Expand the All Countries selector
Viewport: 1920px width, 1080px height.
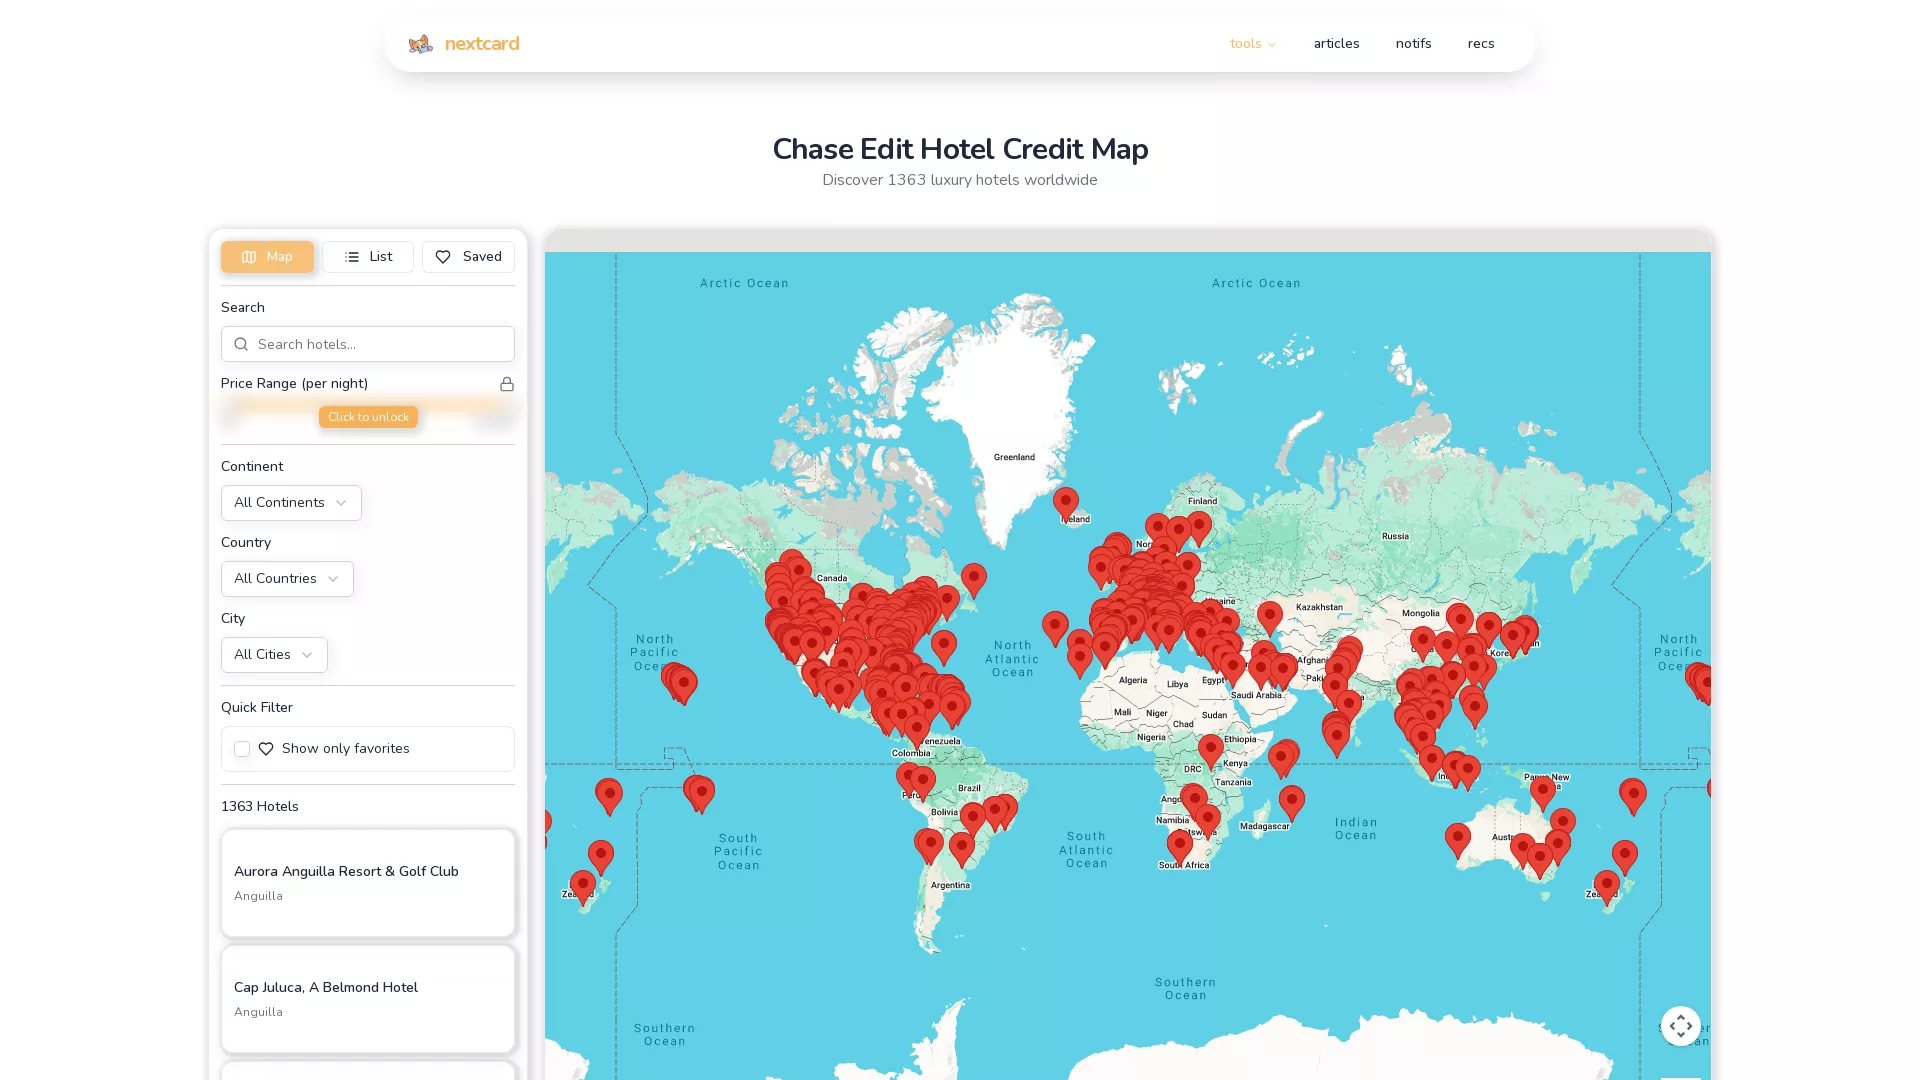tap(287, 578)
